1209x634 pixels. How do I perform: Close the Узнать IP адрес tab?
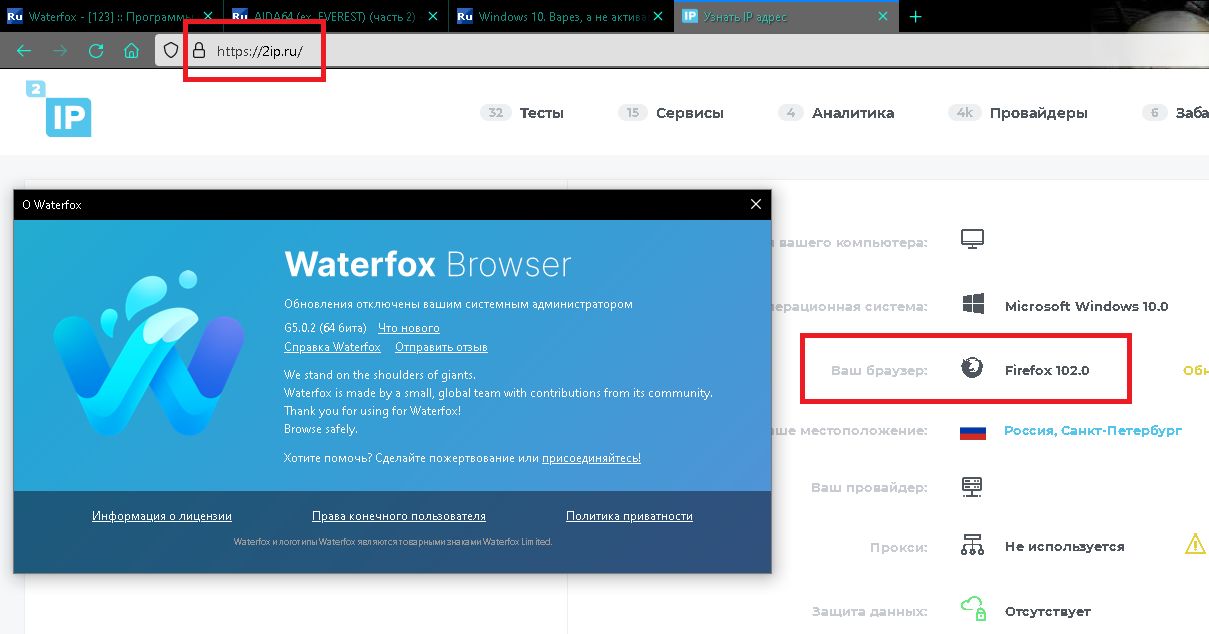point(882,17)
